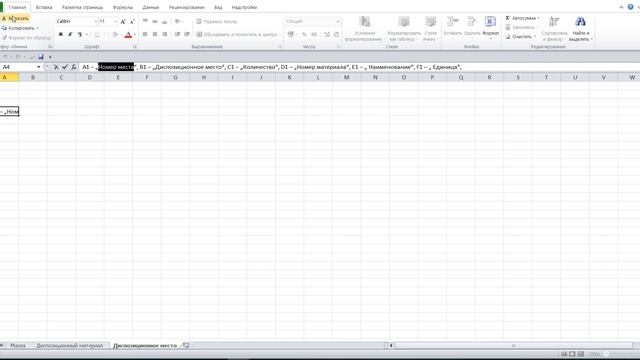
Task: Open the AutoSum (Автосумма) dropdown arrow
Action: (539, 18)
